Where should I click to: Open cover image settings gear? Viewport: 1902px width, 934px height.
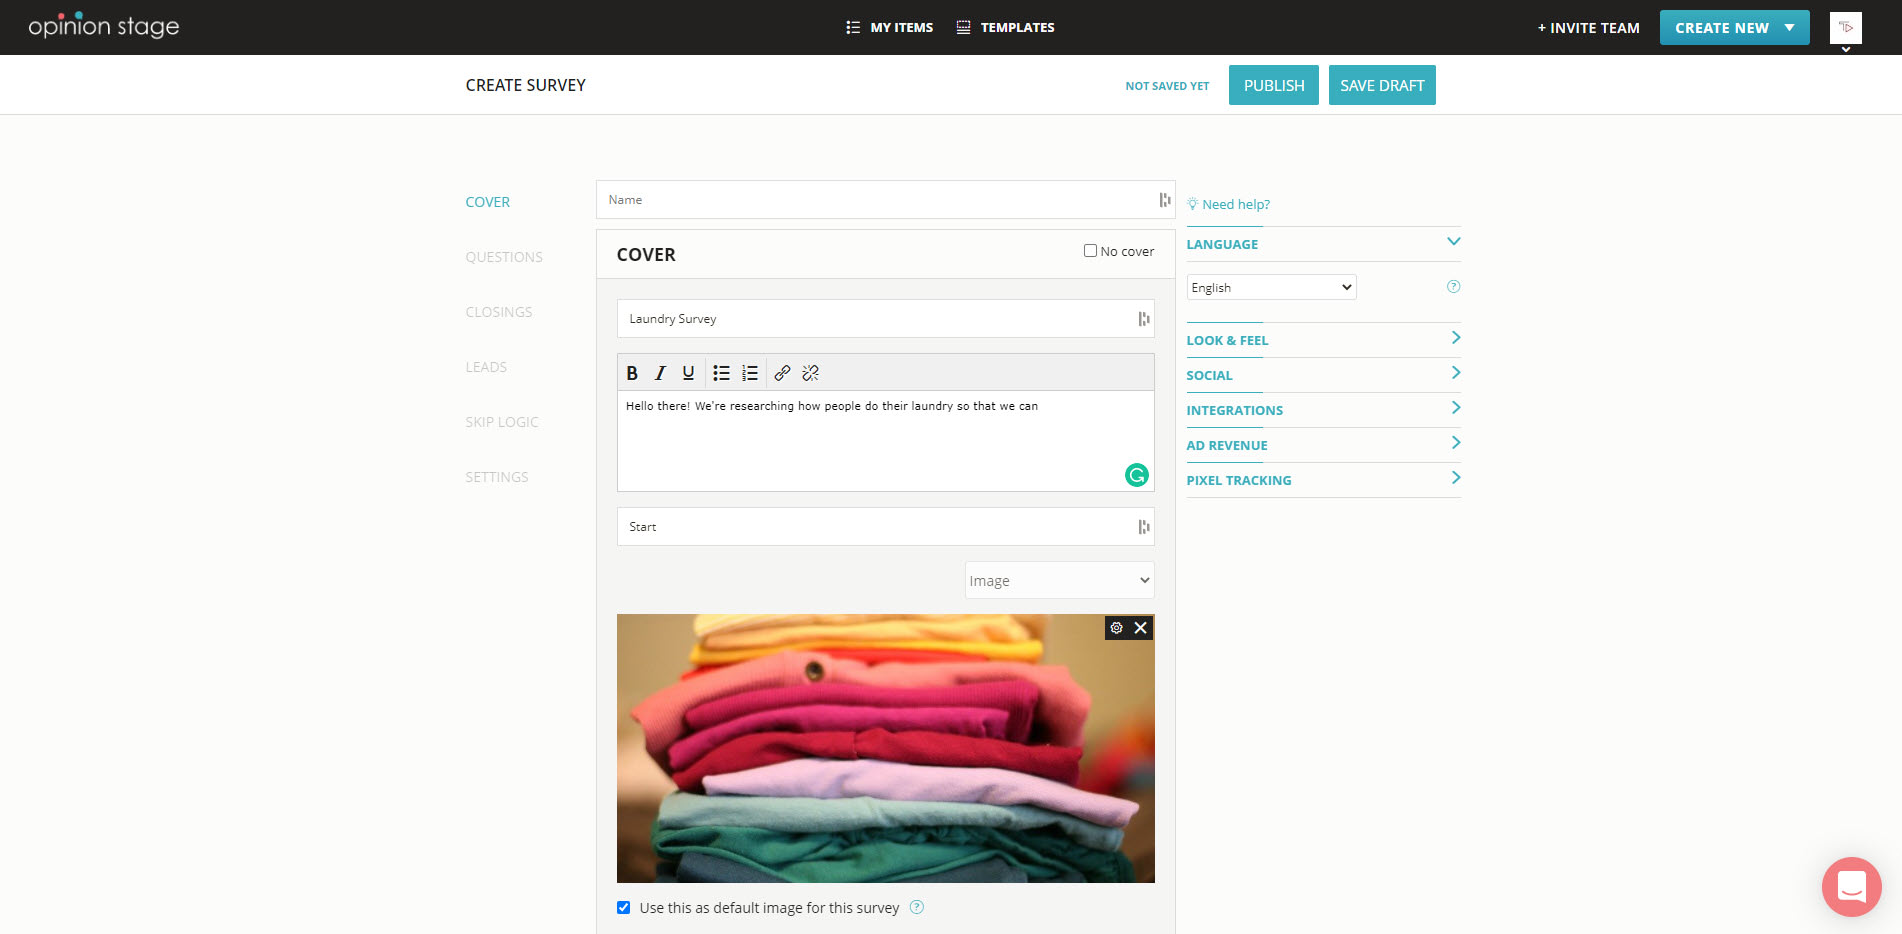tap(1117, 628)
